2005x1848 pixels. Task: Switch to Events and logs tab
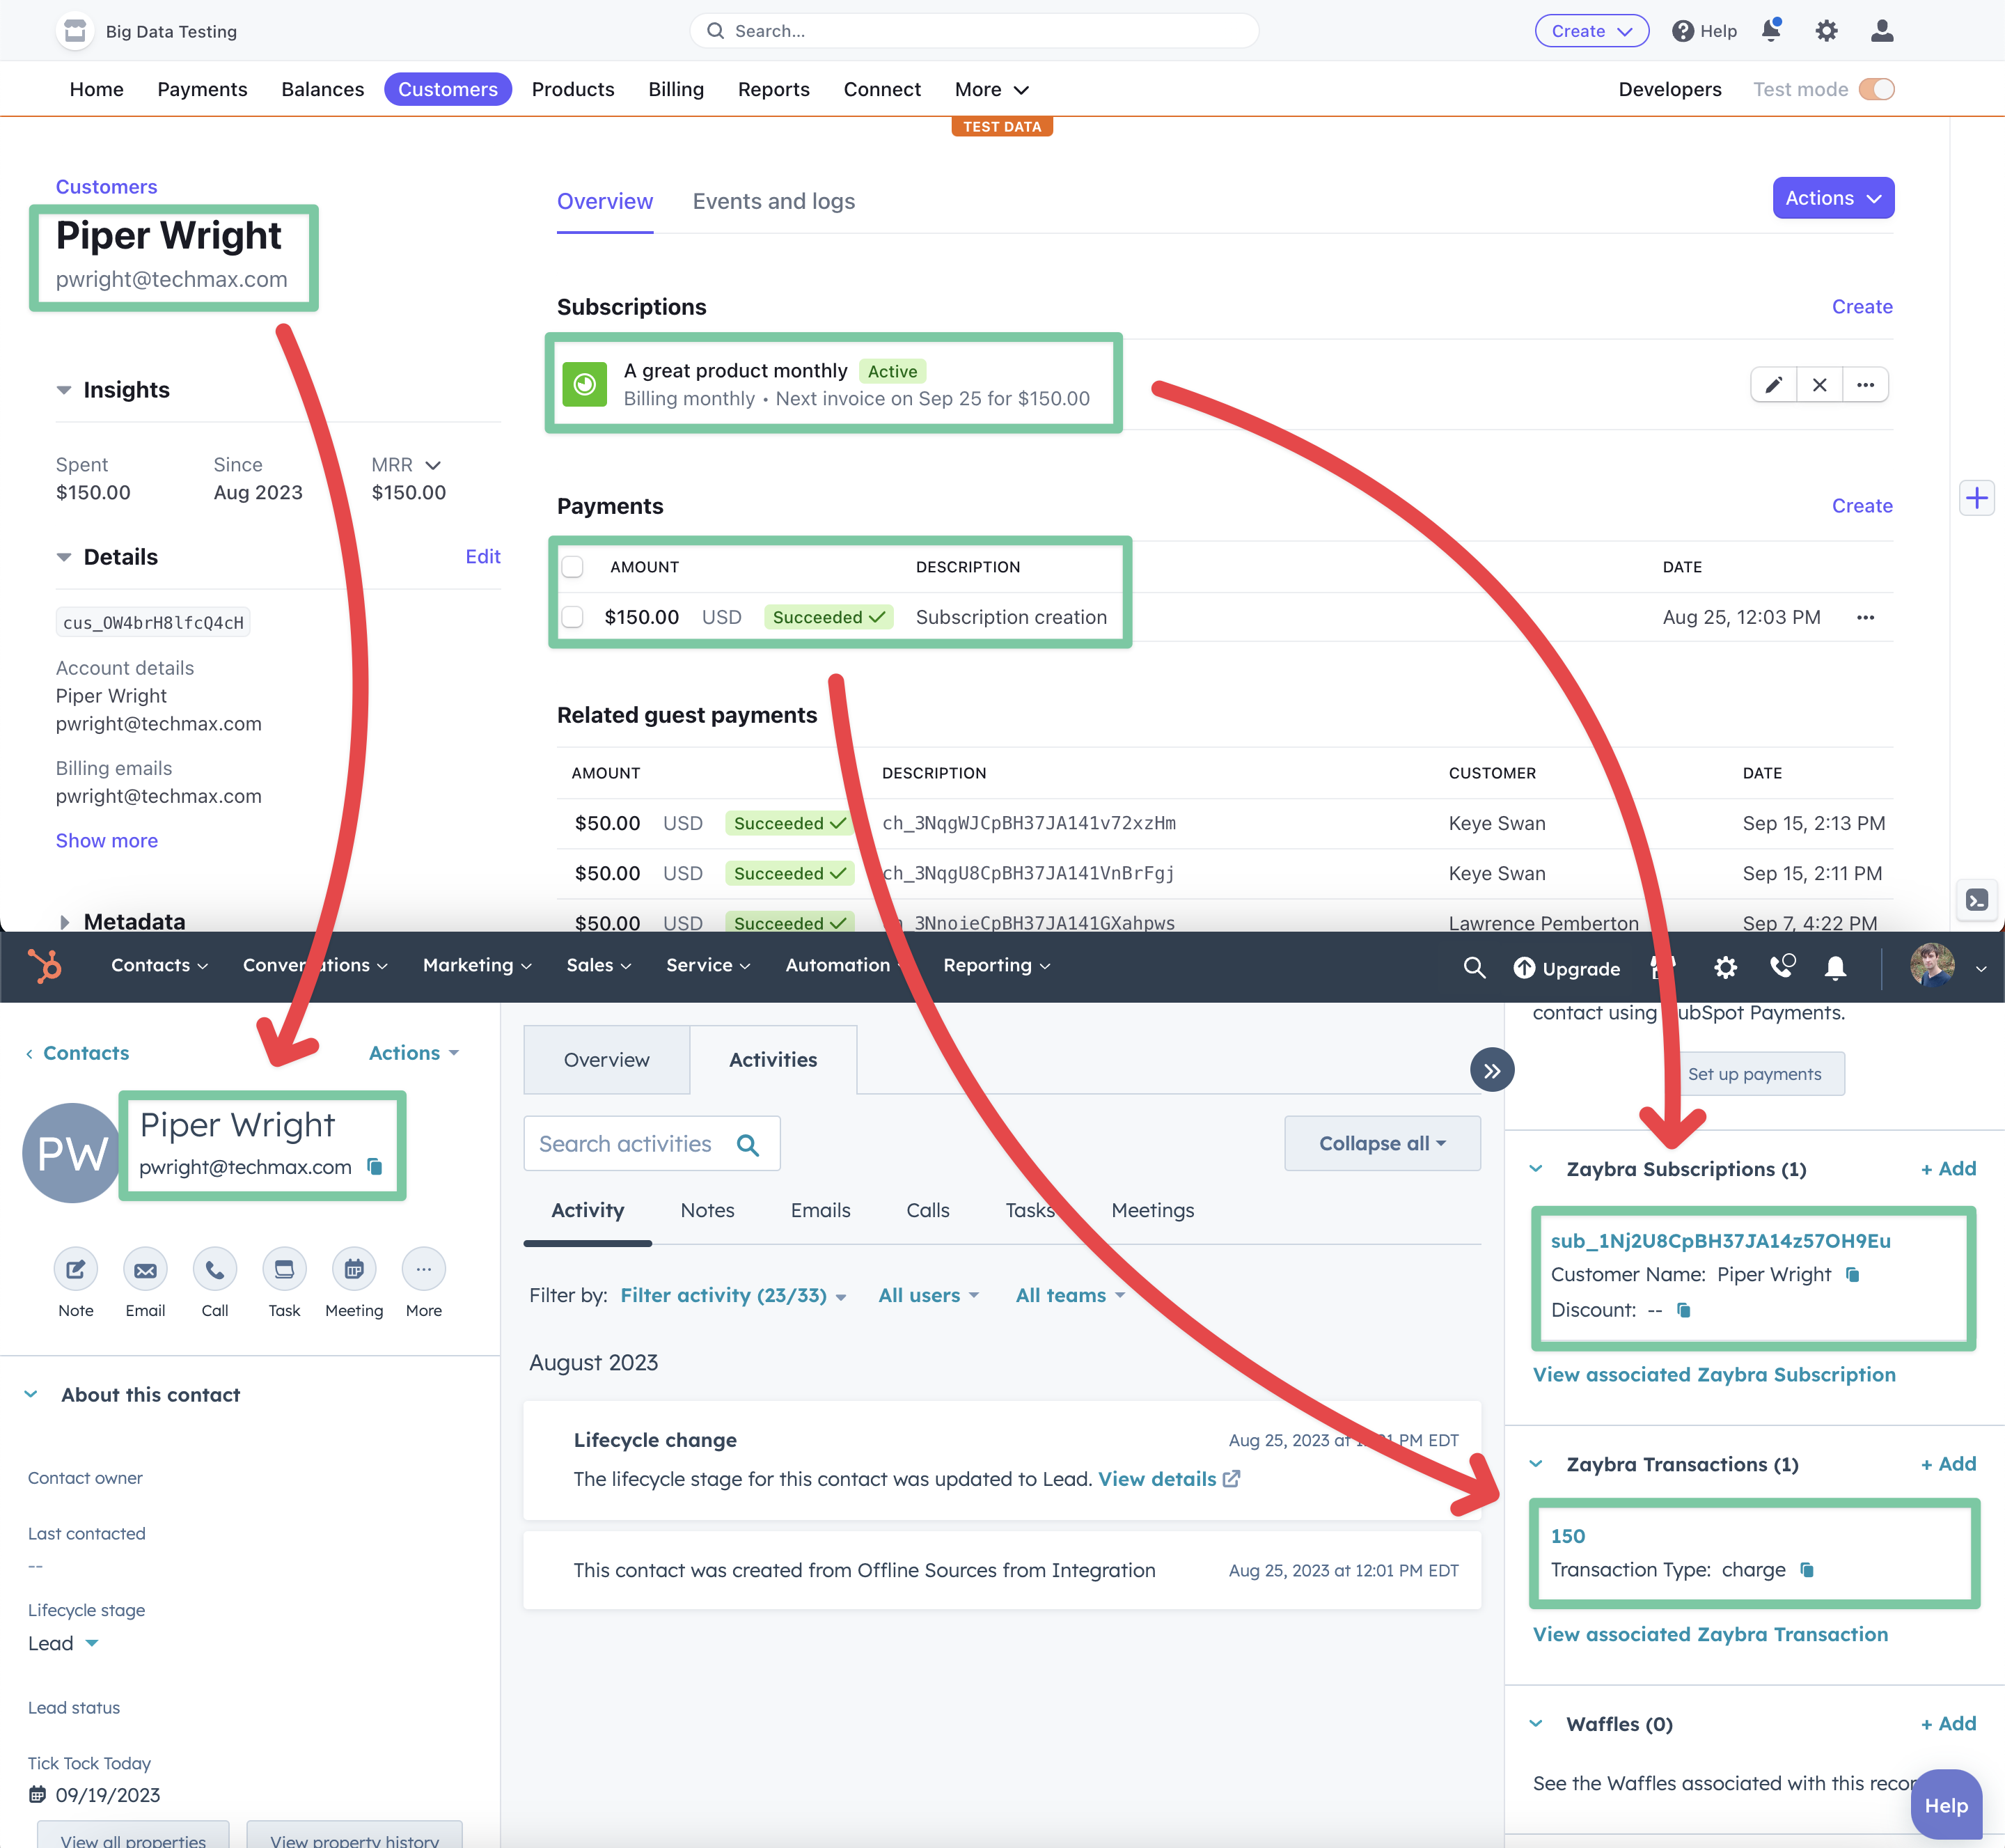pos(773,201)
